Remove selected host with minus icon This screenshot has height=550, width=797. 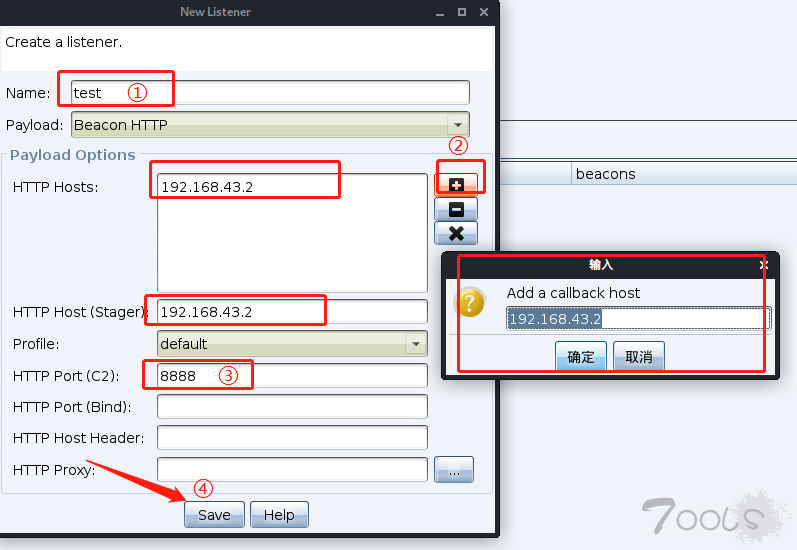click(x=456, y=209)
